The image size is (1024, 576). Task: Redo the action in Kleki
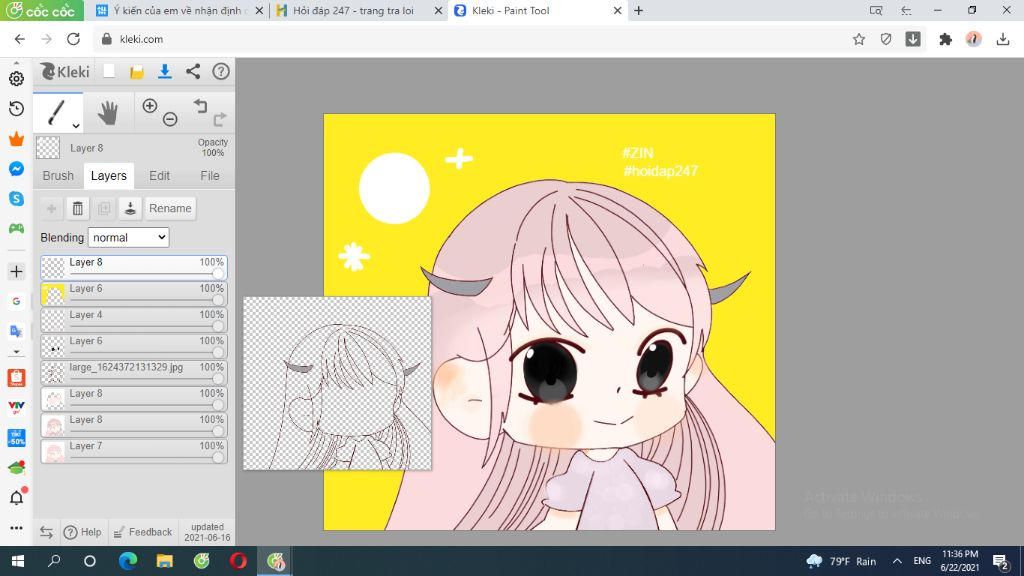pos(220,119)
